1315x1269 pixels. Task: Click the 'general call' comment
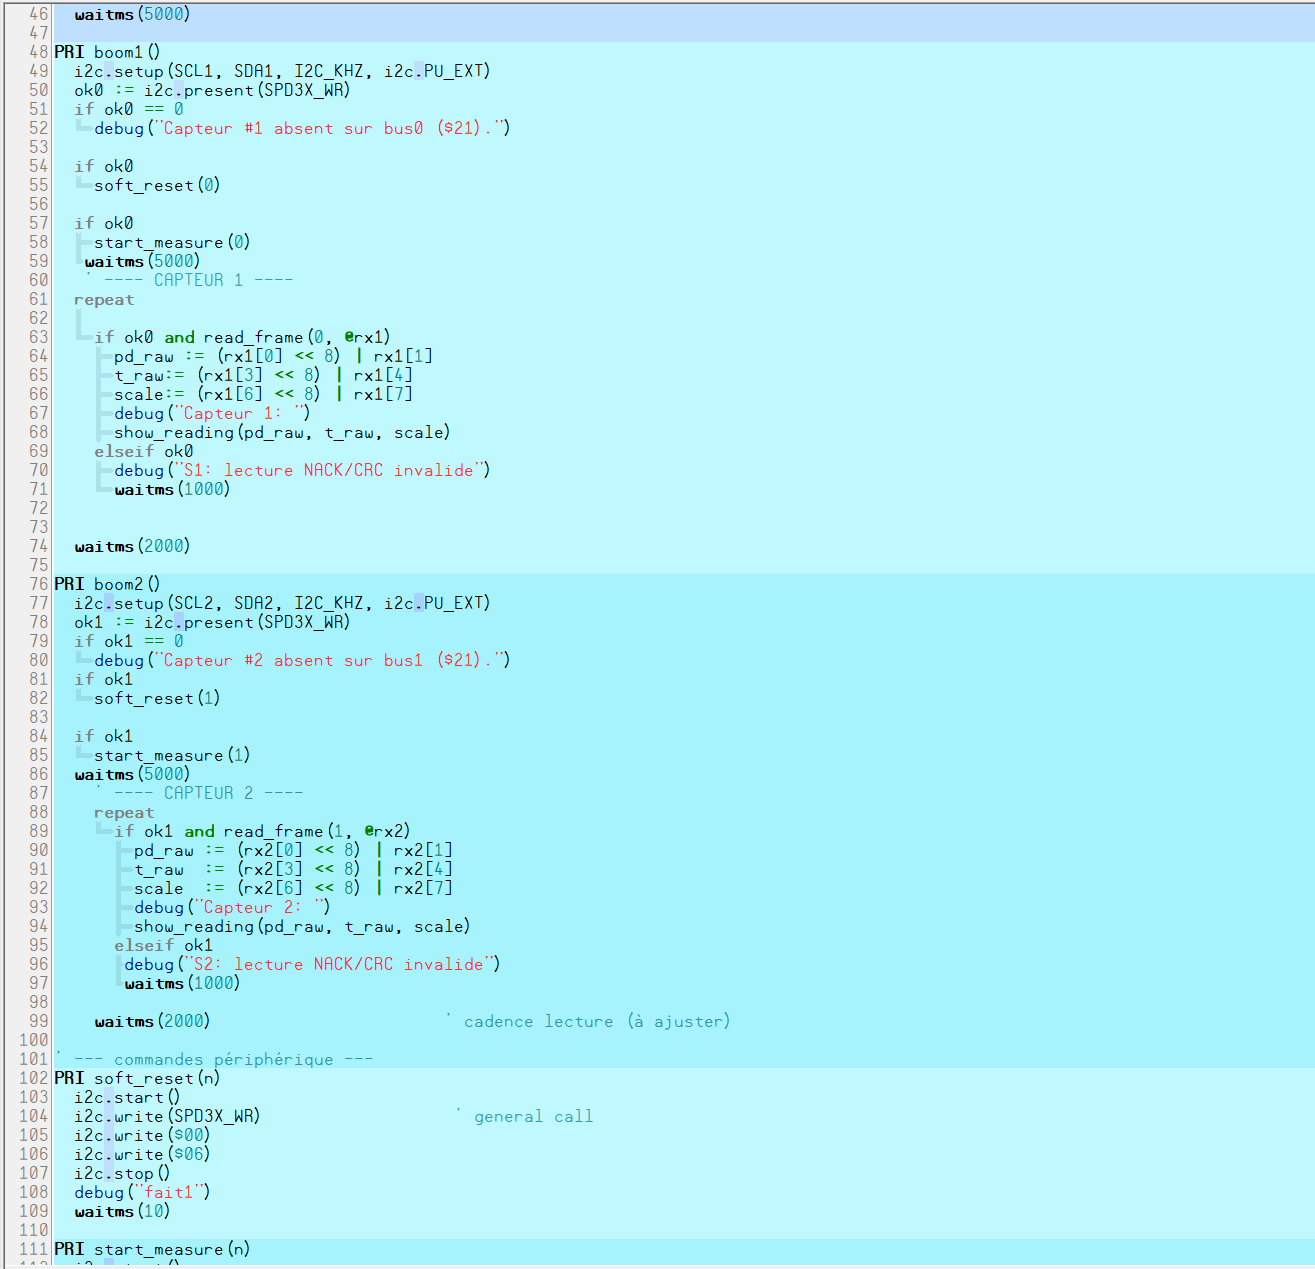click(533, 1116)
